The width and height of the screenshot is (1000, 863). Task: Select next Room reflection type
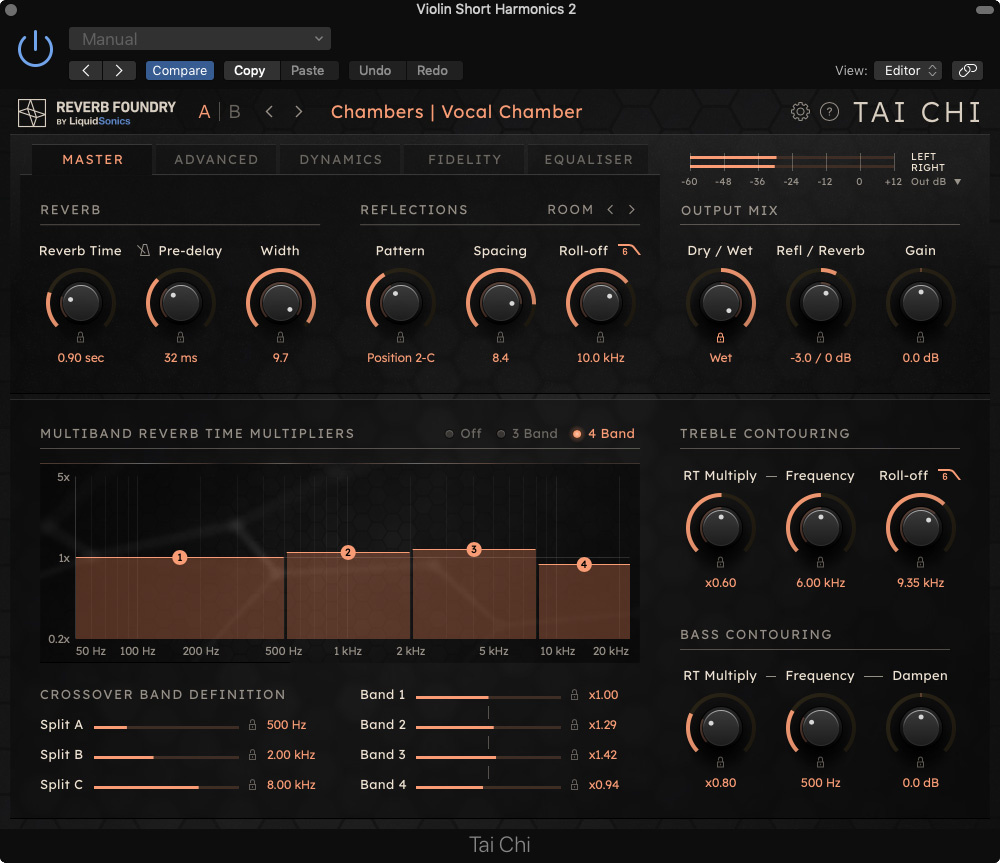pyautogui.click(x=631, y=209)
